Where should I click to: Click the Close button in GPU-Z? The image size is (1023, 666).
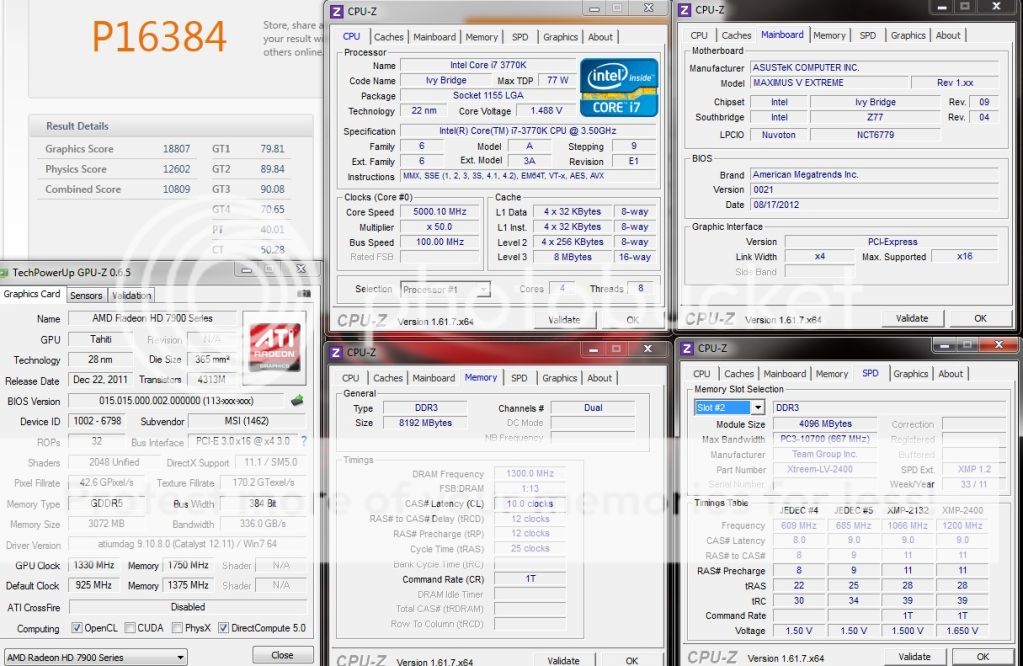click(x=282, y=655)
